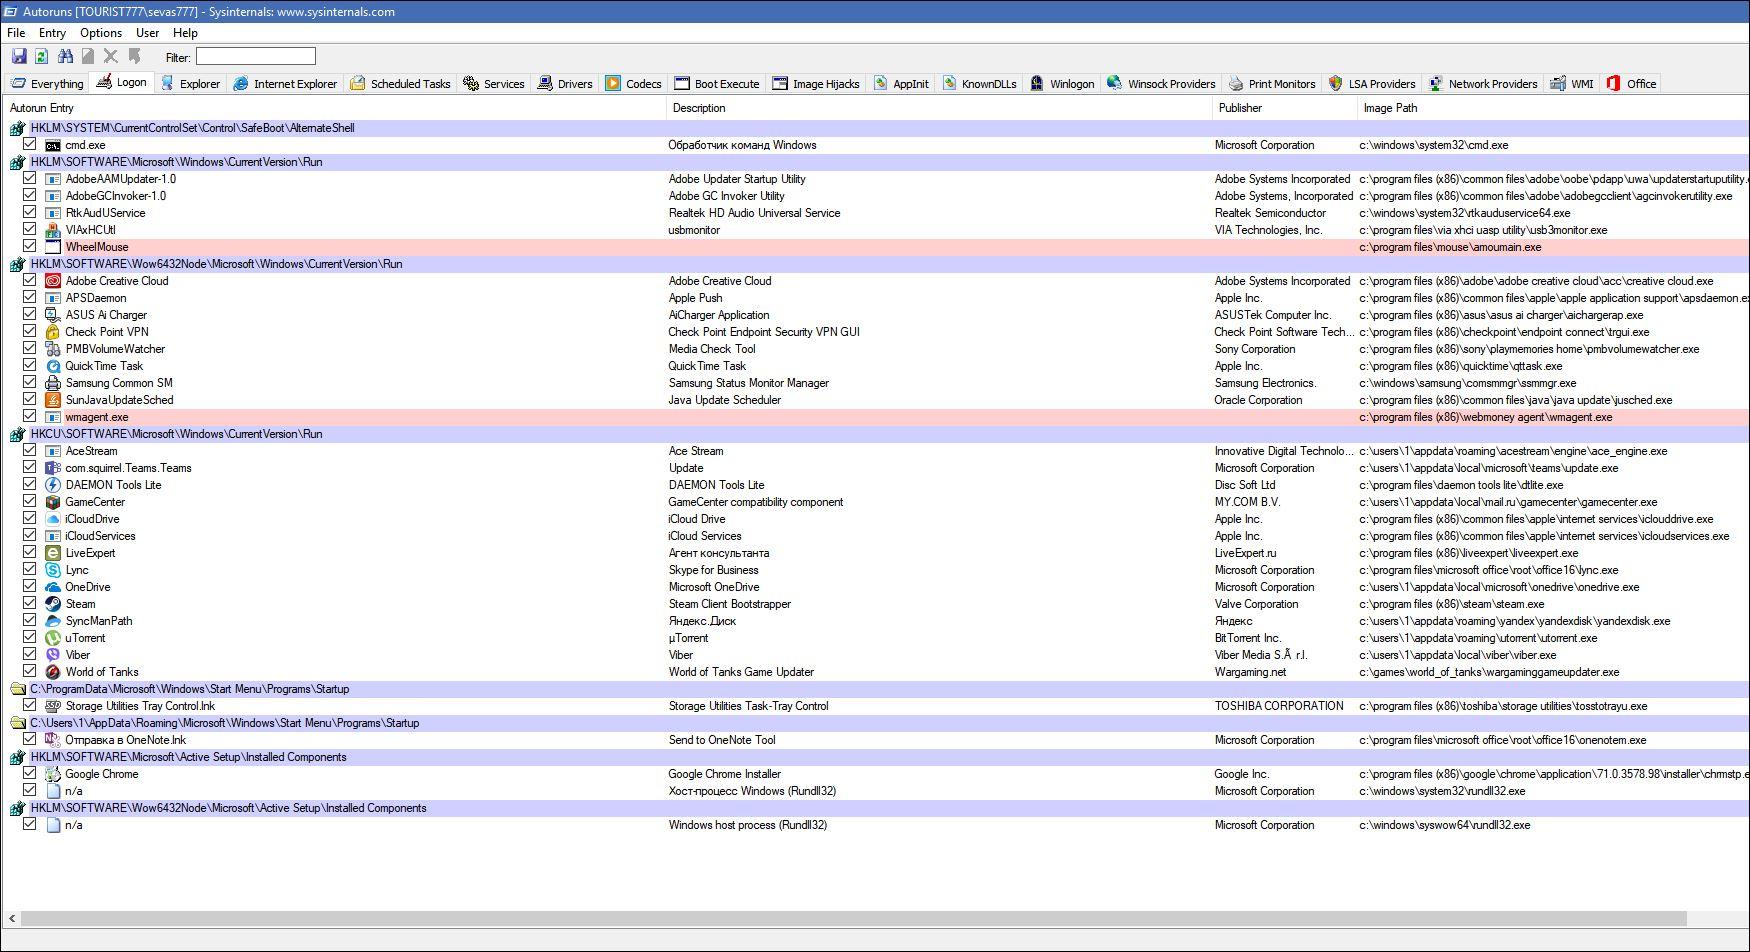This screenshot has width=1750, height=952.
Task: Open the Services tab
Action: 494,84
